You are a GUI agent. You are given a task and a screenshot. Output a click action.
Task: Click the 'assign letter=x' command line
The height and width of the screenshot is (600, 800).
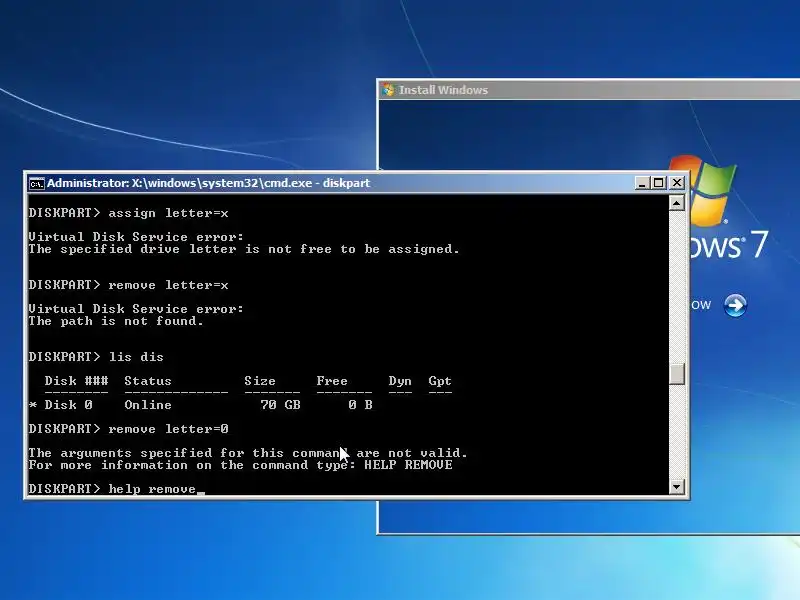129,213
